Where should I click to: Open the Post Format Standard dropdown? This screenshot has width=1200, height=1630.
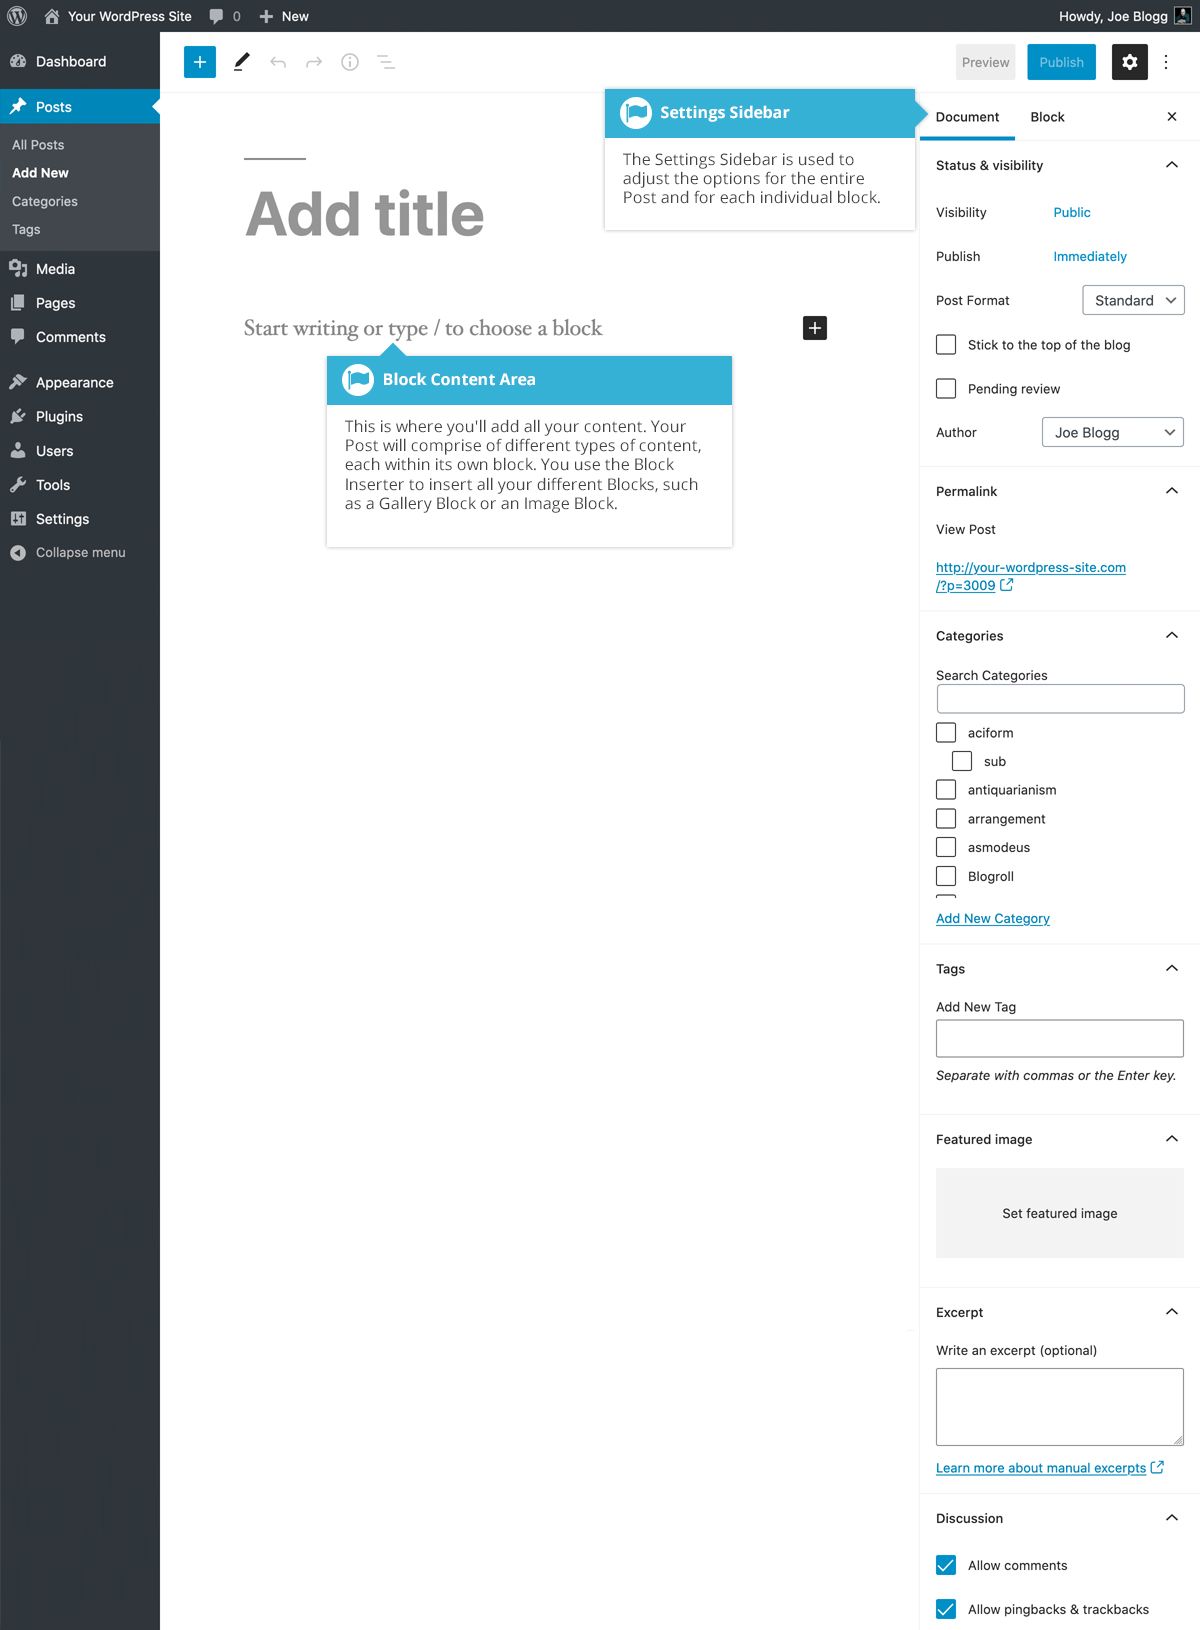(x=1133, y=300)
